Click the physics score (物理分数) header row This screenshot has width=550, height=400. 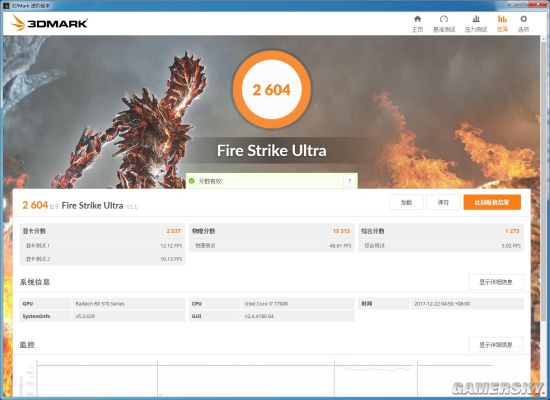coord(271,231)
